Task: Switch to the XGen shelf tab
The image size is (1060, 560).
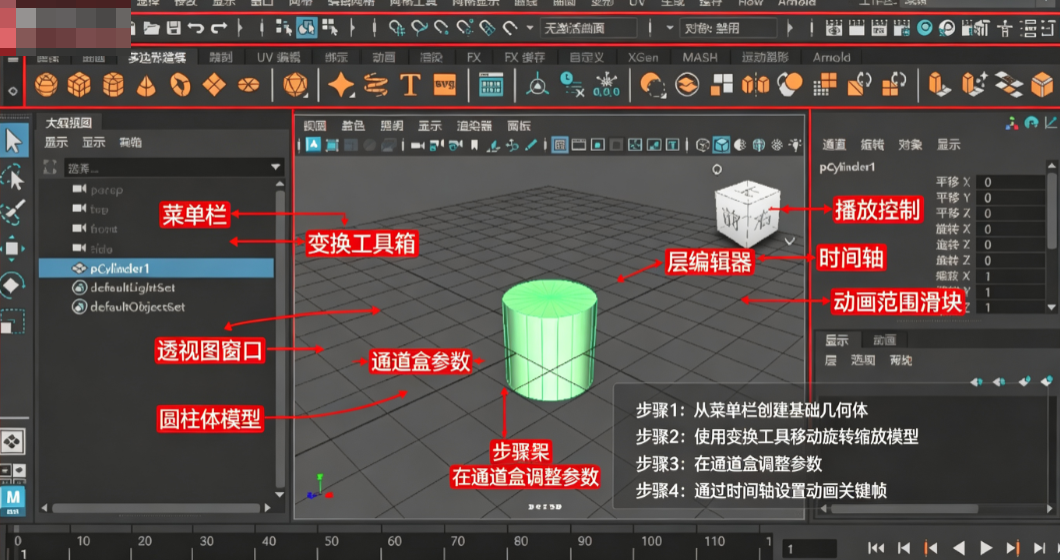Action: [x=643, y=57]
